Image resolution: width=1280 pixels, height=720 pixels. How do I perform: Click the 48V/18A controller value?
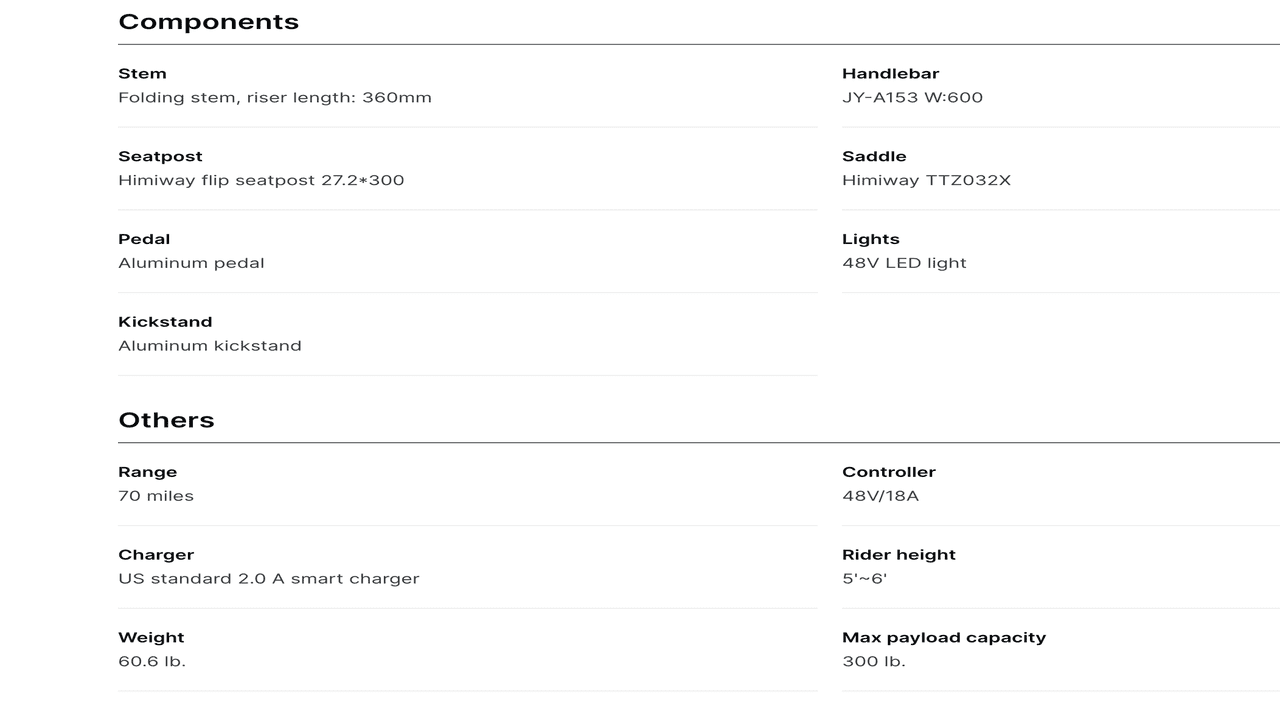pos(880,496)
